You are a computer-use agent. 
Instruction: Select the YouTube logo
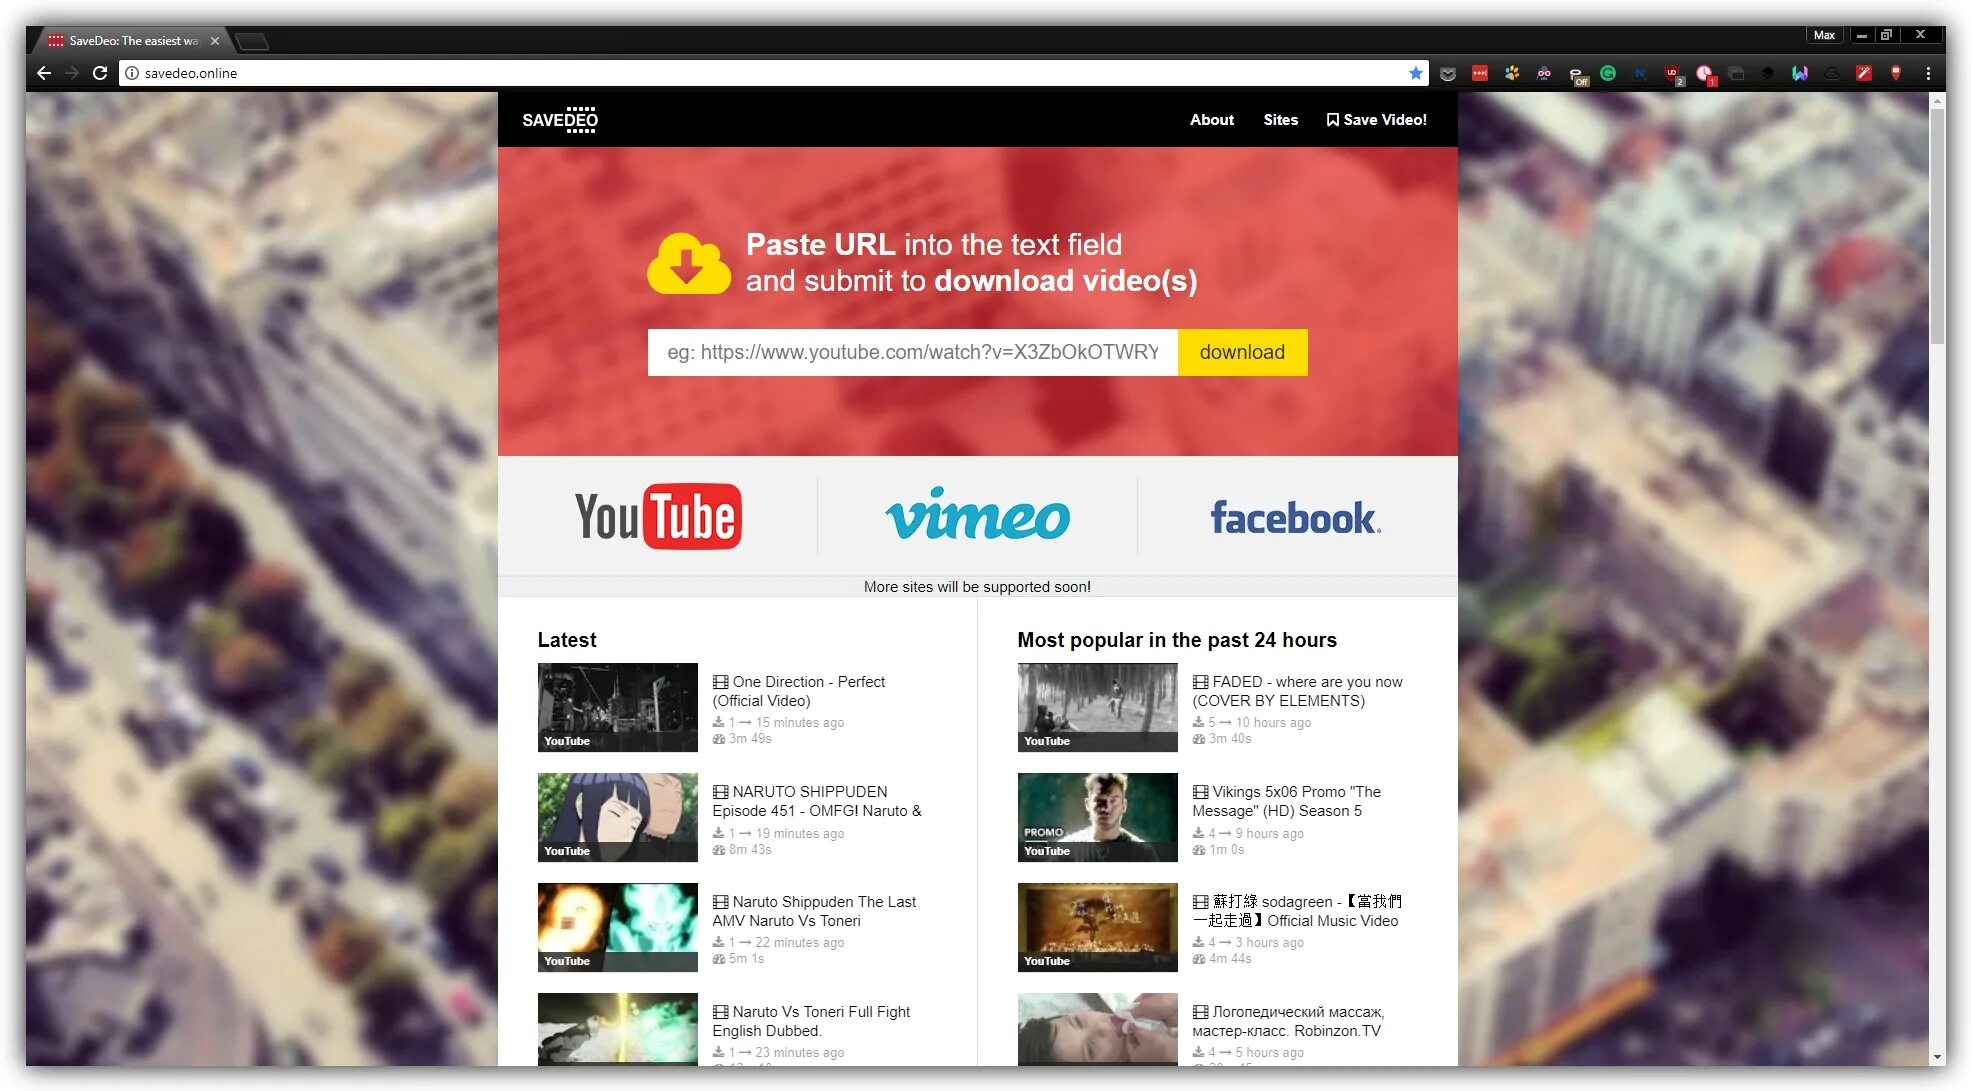[658, 517]
